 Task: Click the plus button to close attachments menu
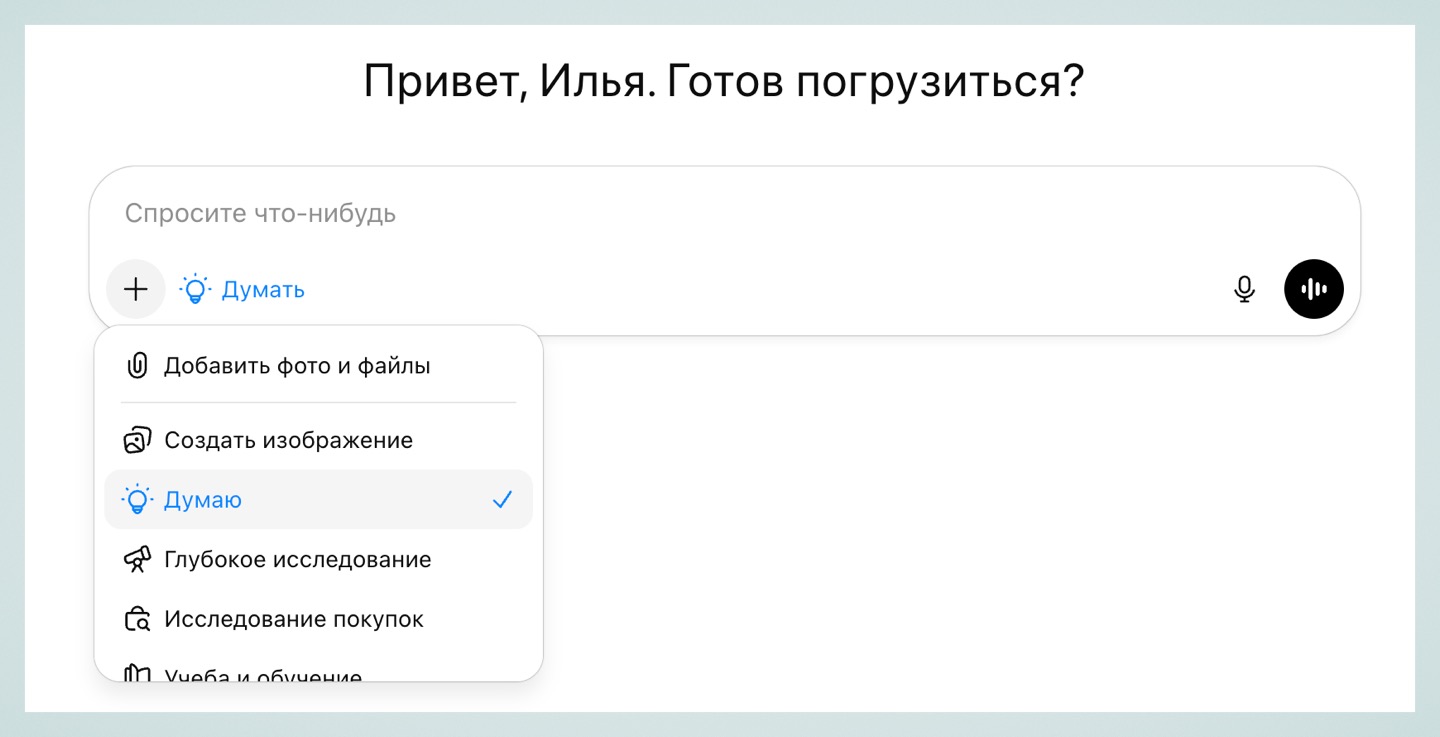[135, 290]
